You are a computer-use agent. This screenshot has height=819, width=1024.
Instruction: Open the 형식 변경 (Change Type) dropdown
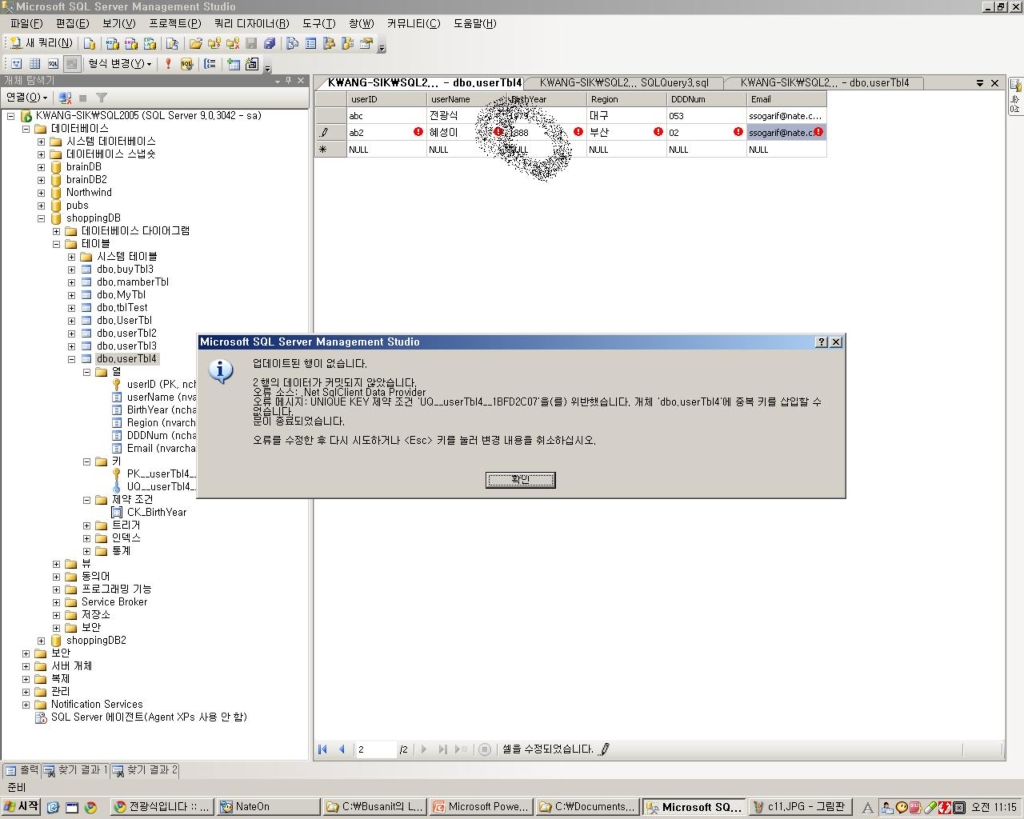120,64
